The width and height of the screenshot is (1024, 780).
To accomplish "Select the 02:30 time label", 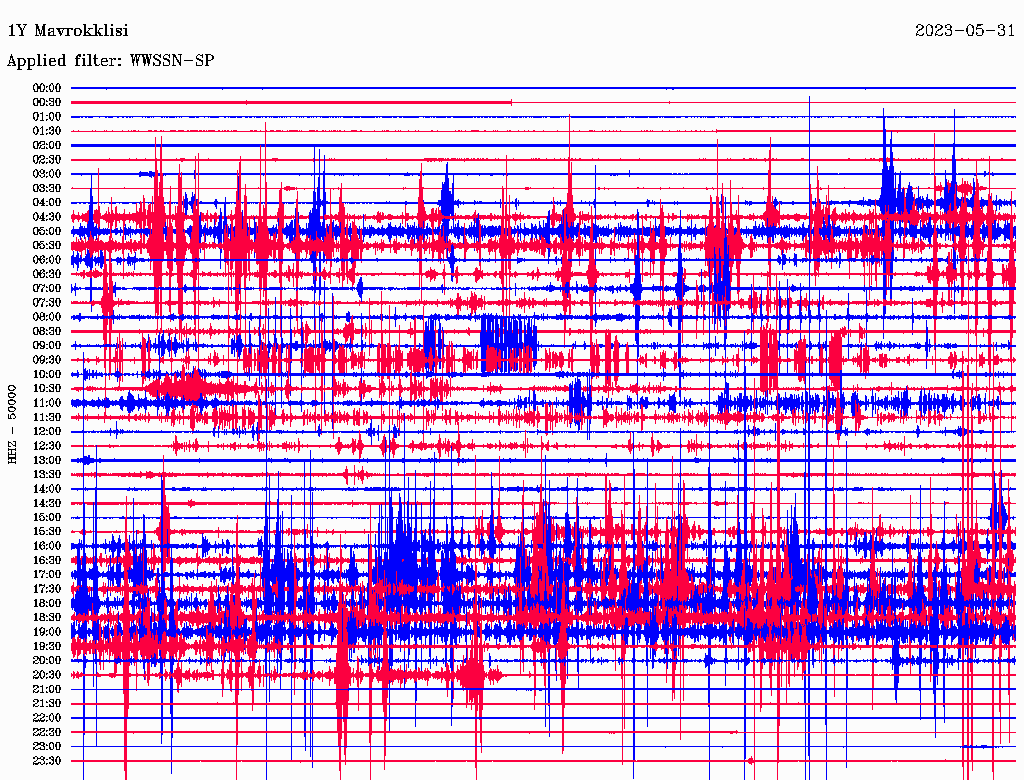I will (46, 160).
